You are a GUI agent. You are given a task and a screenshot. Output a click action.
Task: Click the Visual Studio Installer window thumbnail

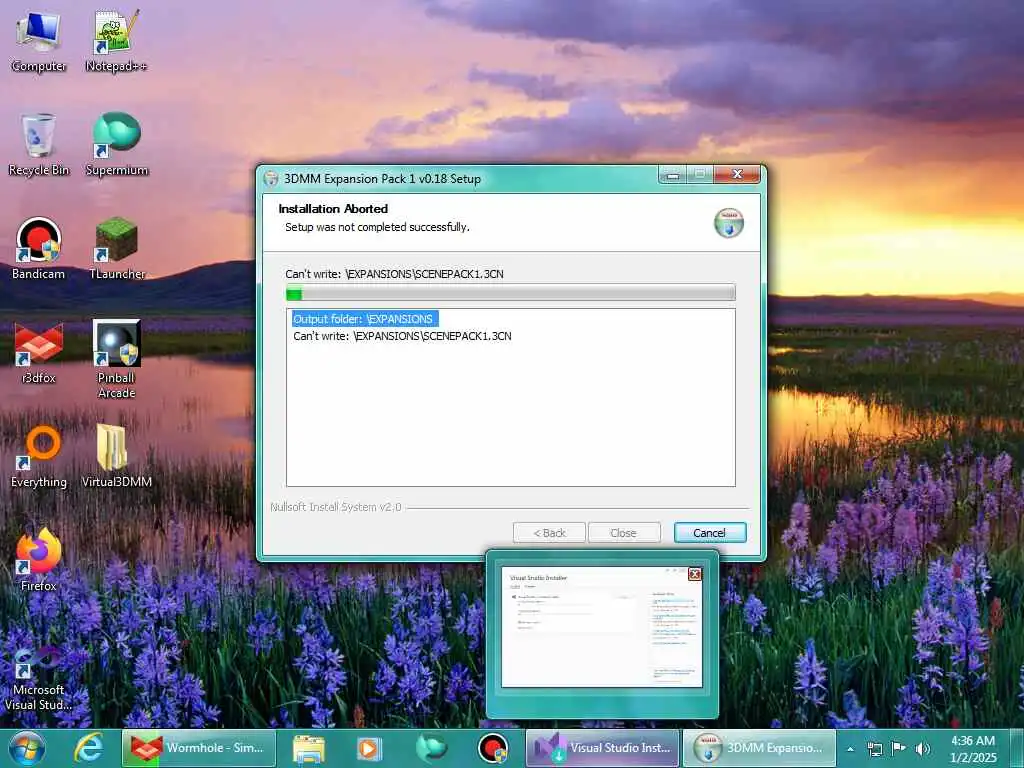pyautogui.click(x=601, y=626)
